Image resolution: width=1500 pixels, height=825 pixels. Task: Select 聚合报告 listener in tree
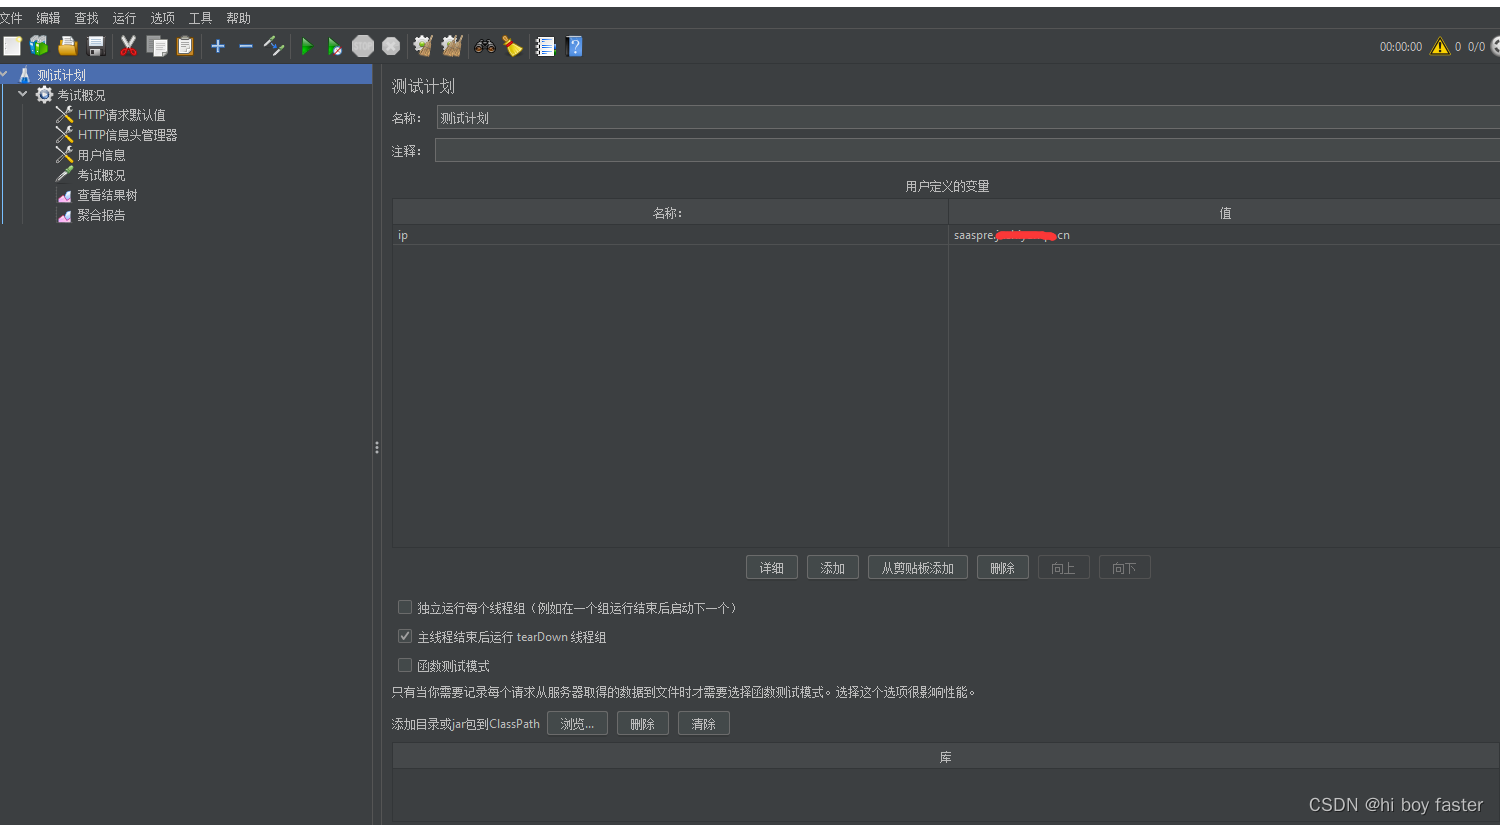[101, 215]
